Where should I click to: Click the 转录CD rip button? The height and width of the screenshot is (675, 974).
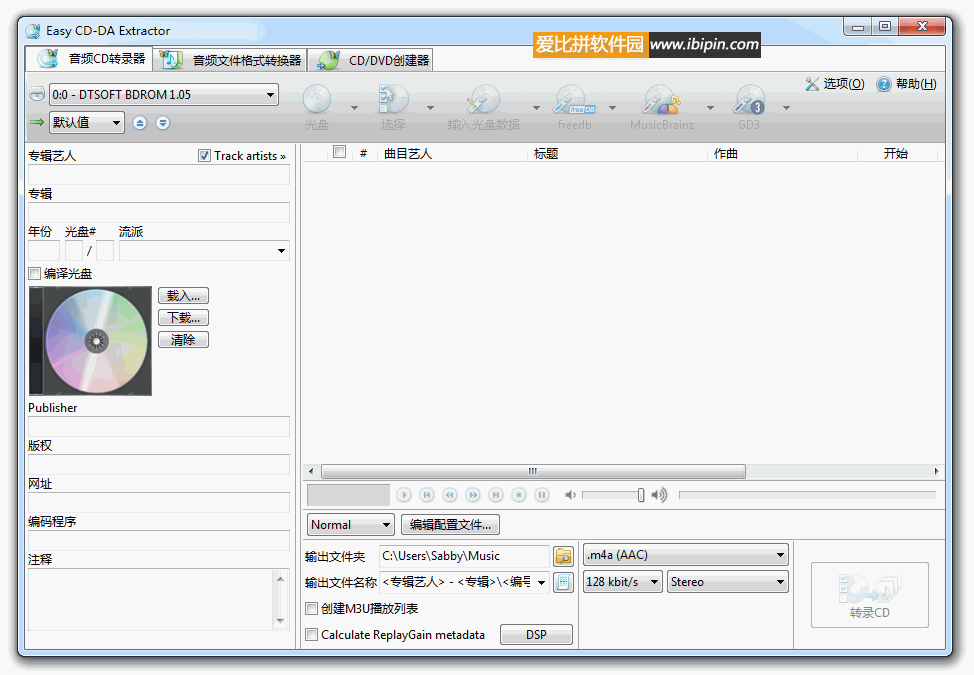pos(870,595)
